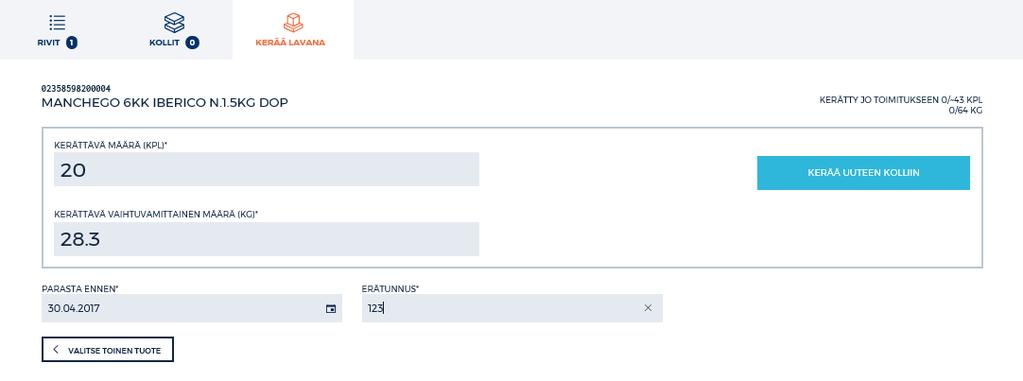
Task: Click into the Erätunnus text field
Action: (x=512, y=308)
